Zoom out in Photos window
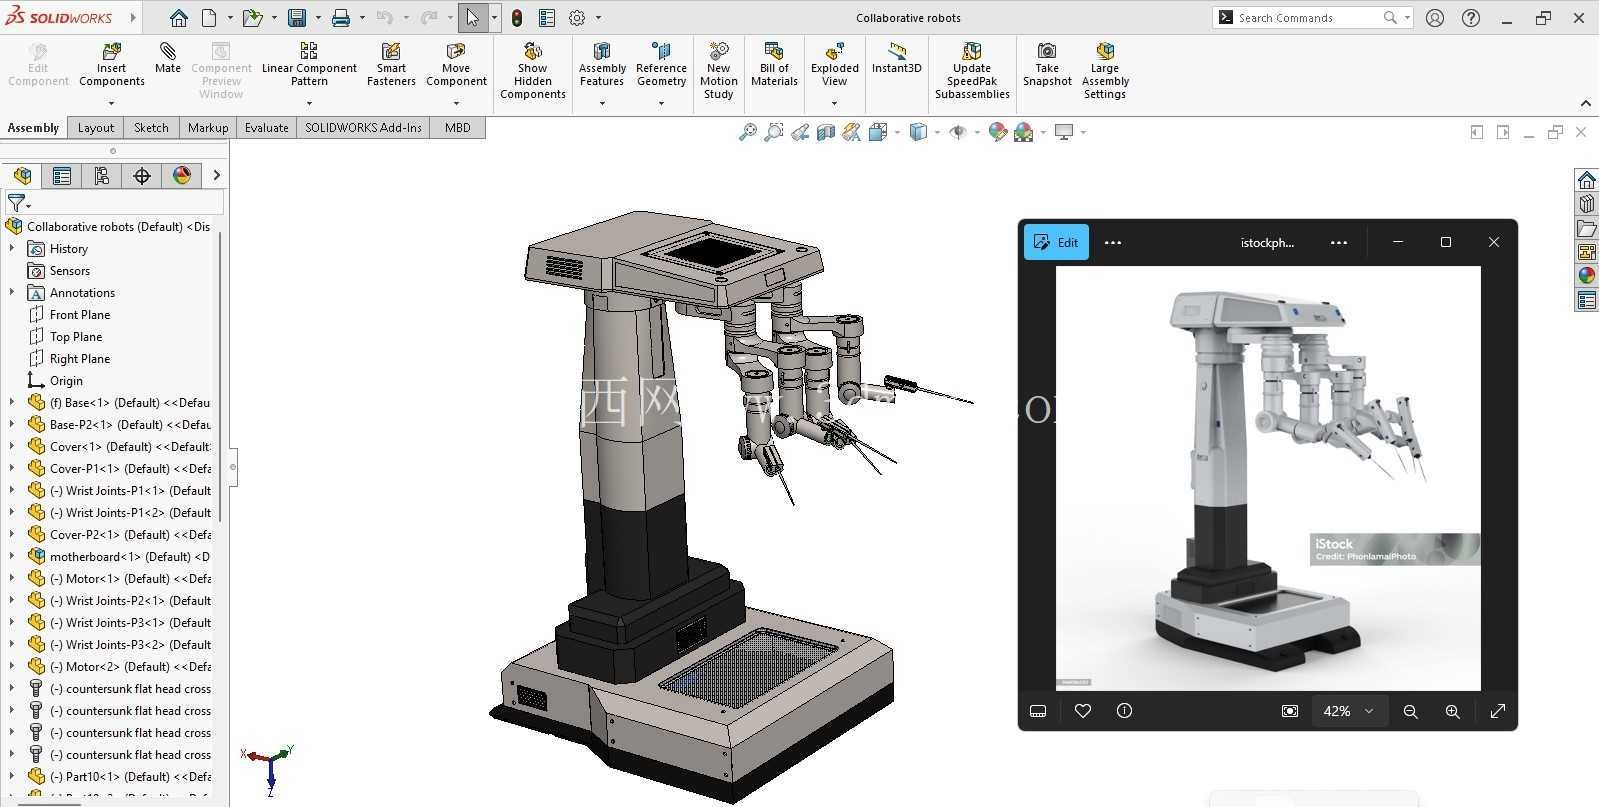 click(1410, 711)
